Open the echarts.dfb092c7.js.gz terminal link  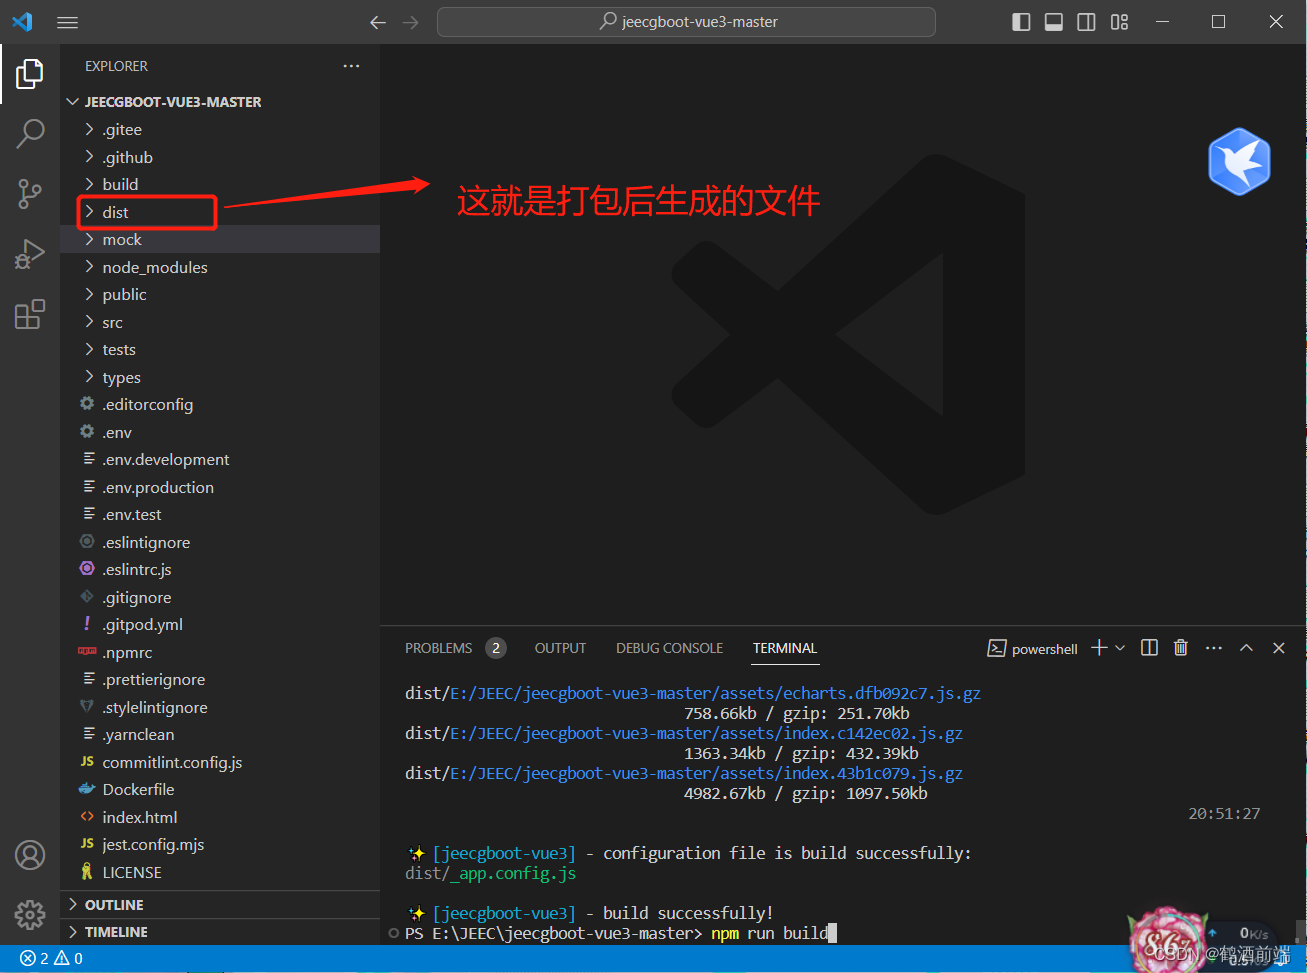tap(715, 693)
